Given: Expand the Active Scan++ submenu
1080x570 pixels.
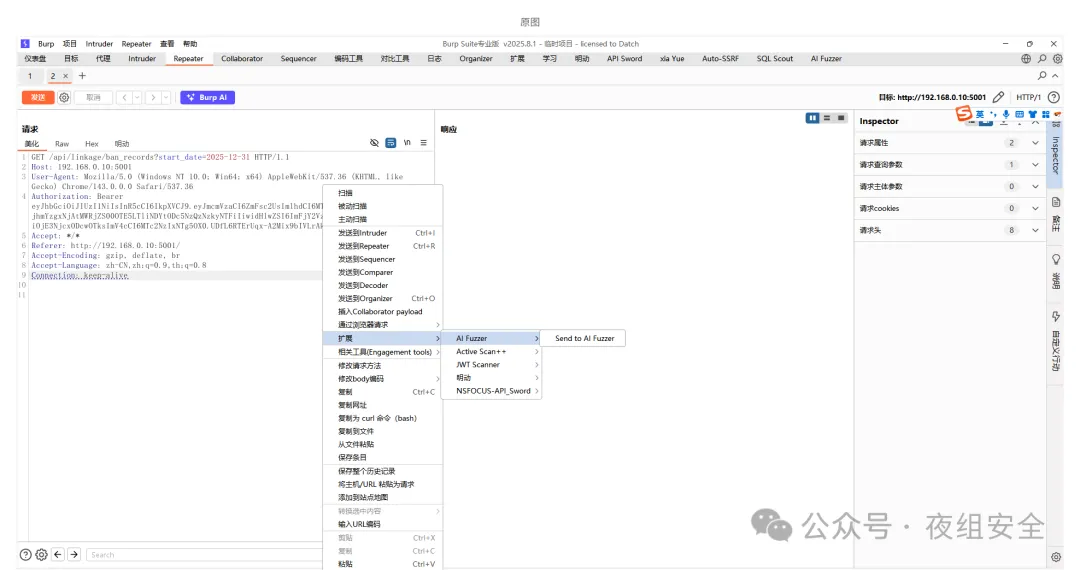Looking at the screenshot, I should click(x=491, y=352).
